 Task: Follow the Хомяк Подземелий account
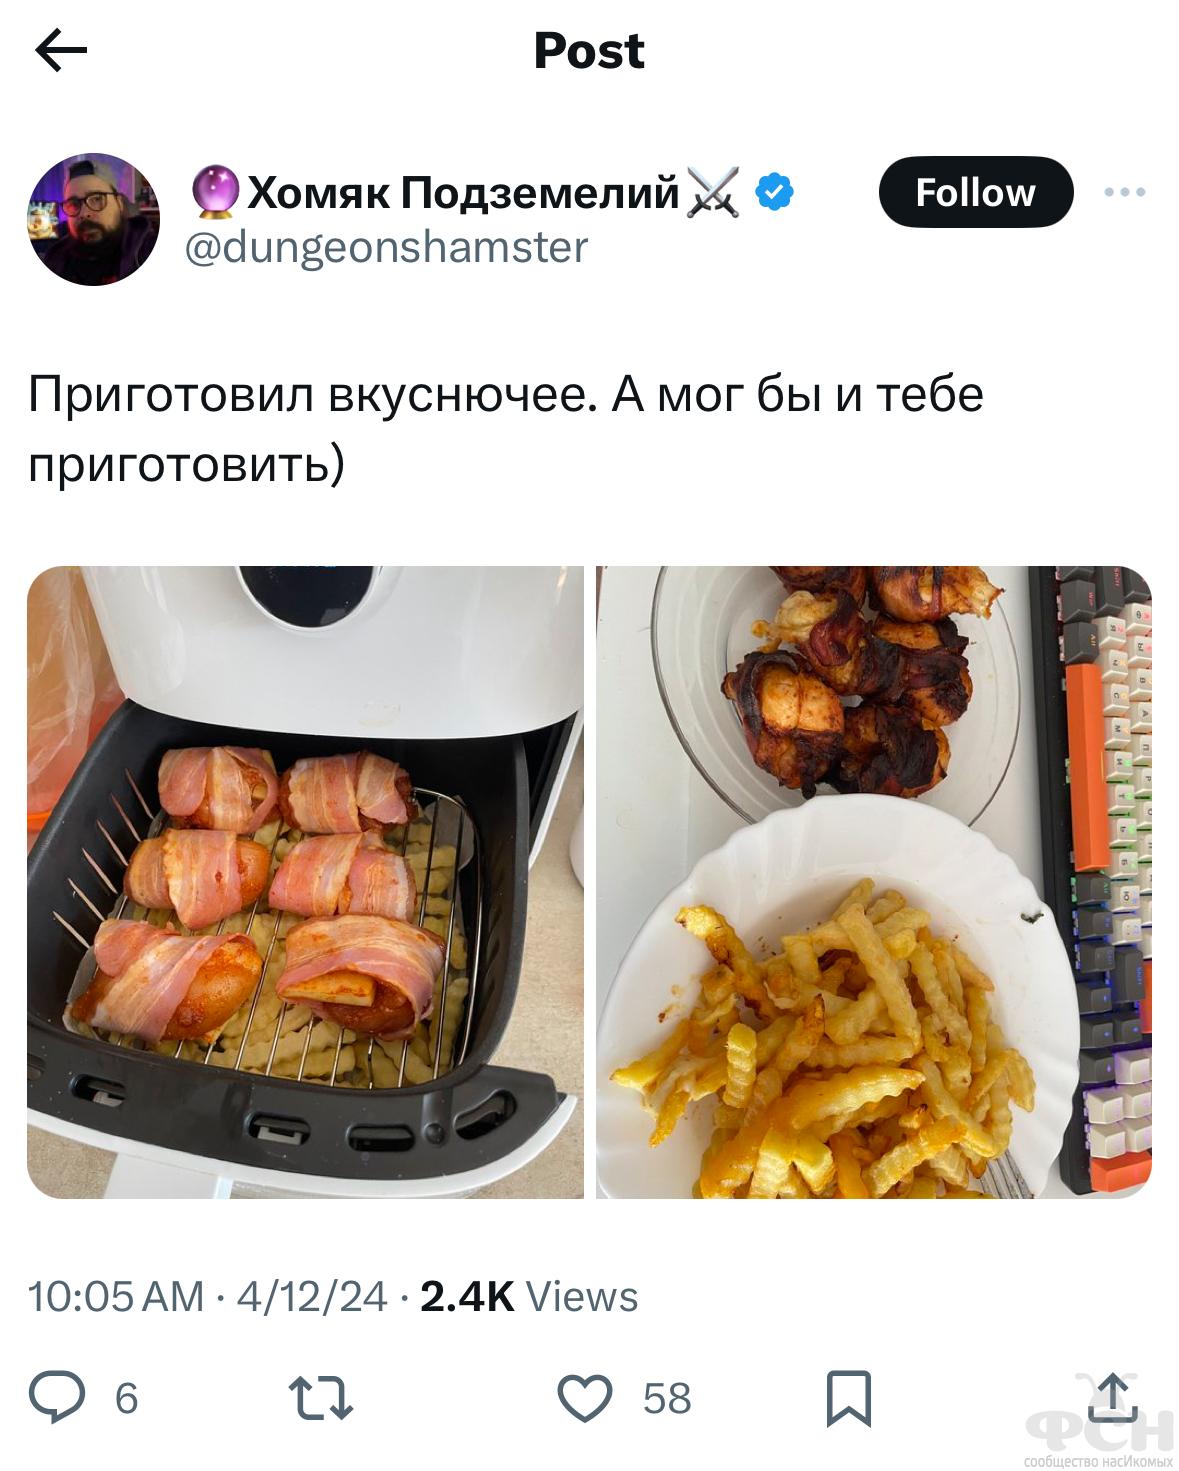975,192
